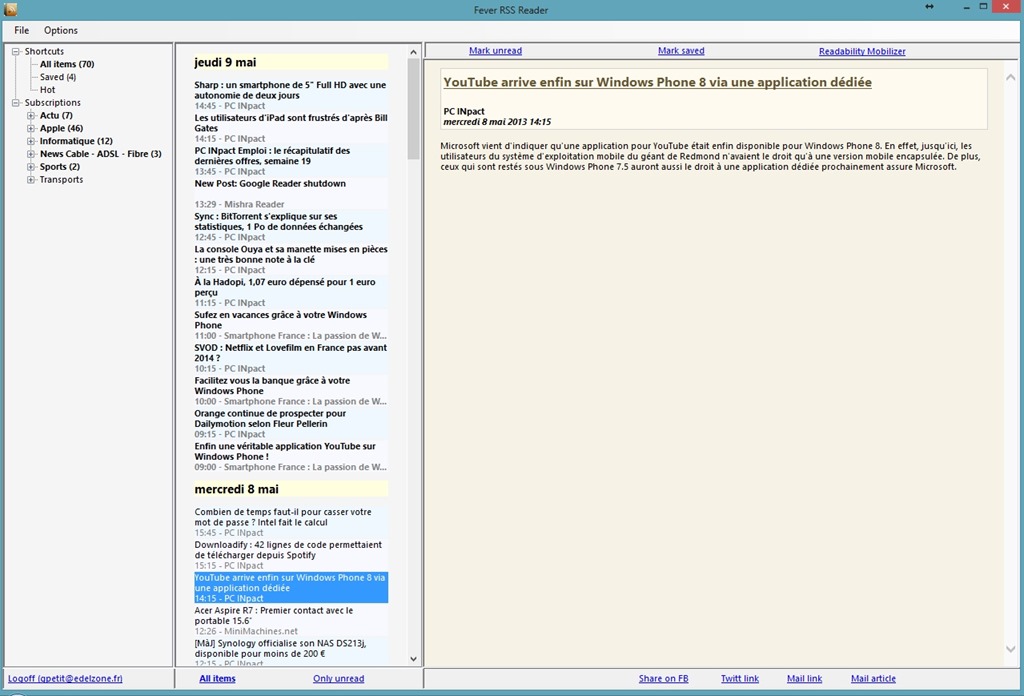The image size is (1024, 696).
Task: Open PC INpact Emploi récapitulatif article
Action: pyautogui.click(x=291, y=161)
